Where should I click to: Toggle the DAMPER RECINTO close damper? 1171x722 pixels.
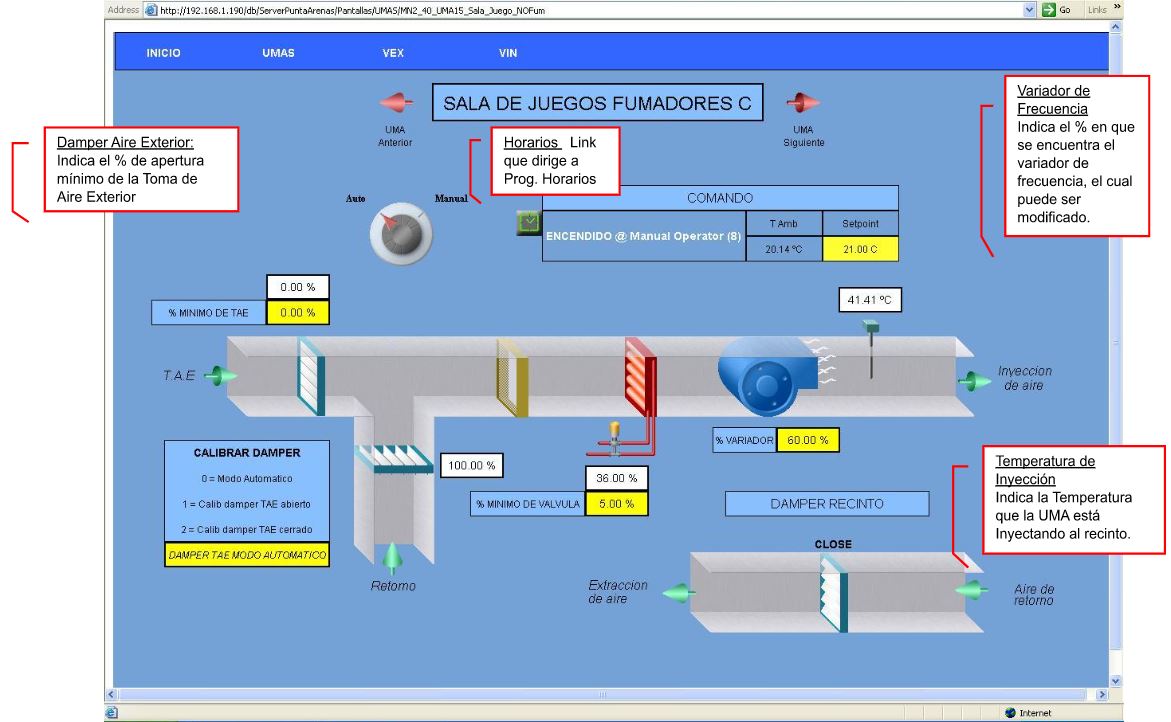tap(832, 592)
